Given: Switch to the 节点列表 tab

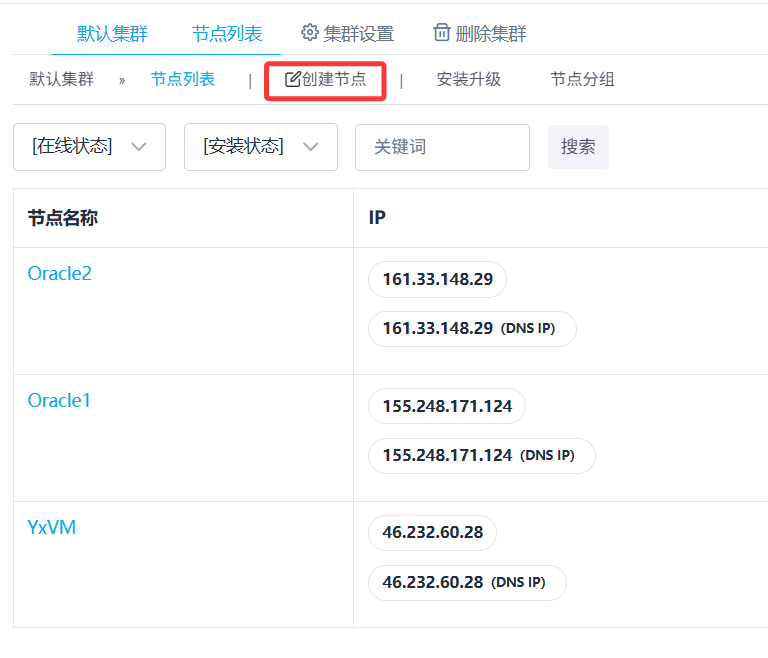Looking at the screenshot, I should click(227, 34).
